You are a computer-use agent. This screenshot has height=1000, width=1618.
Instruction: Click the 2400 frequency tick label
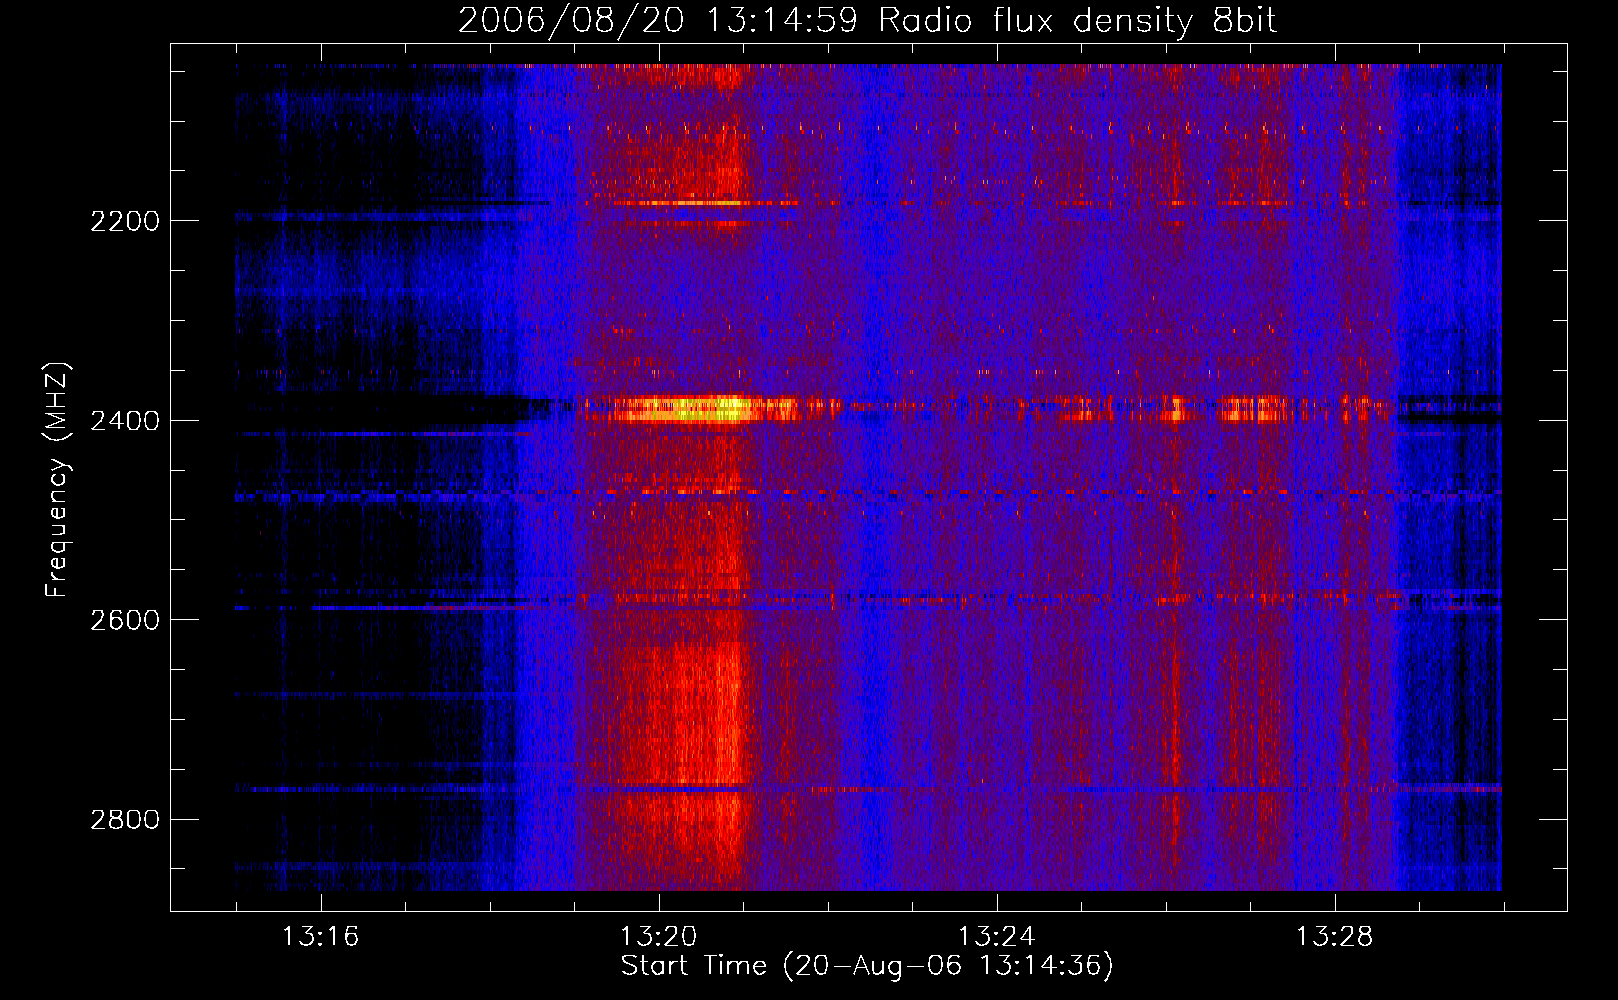125,420
